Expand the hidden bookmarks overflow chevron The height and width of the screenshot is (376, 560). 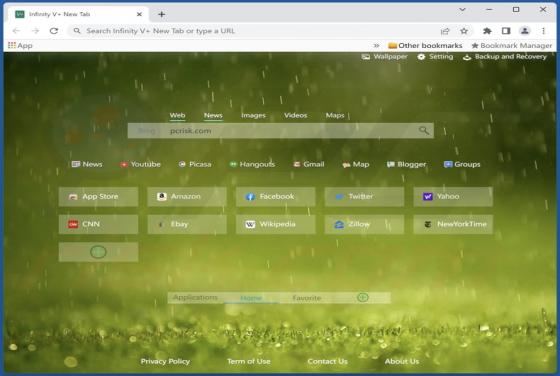376,46
